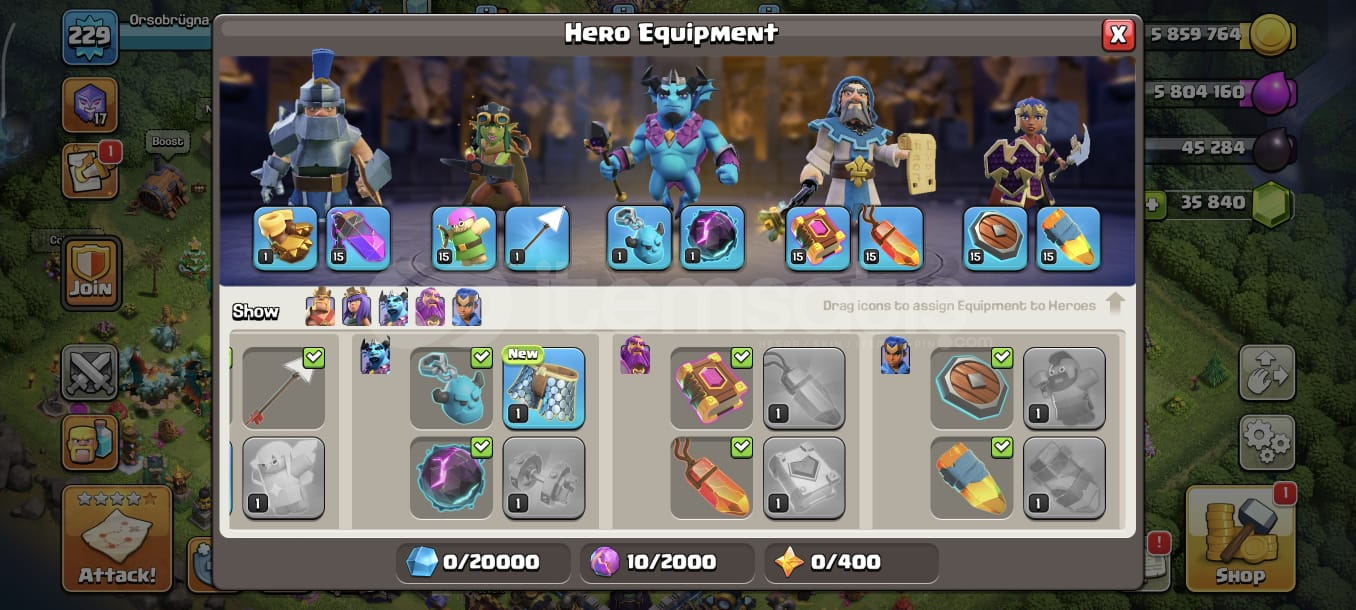
Task: Select the Royal Champion filter icon
Action: pyautogui.click(x=466, y=306)
